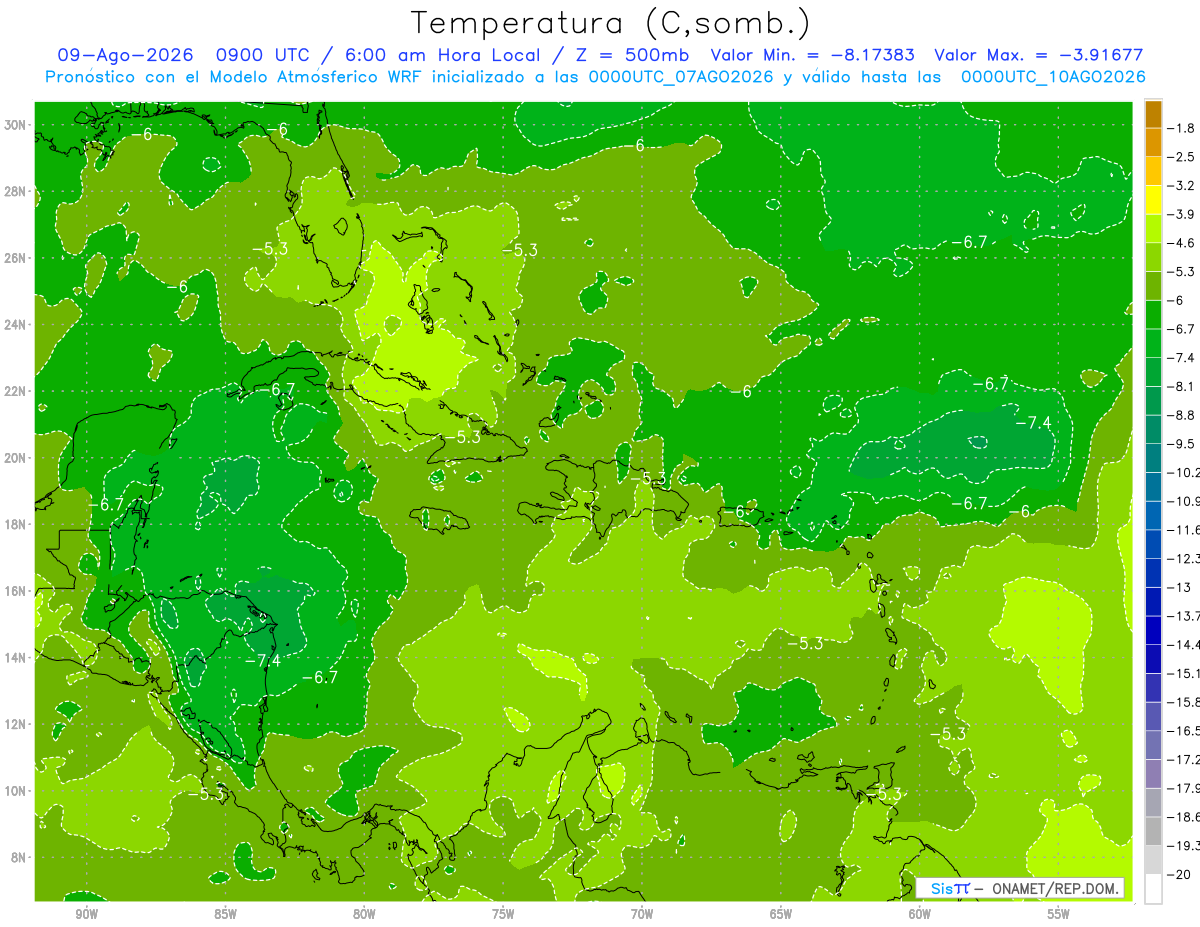This screenshot has width=1200, height=927.
Task: Click the -9.5 colorbar value
Action: click(1183, 444)
